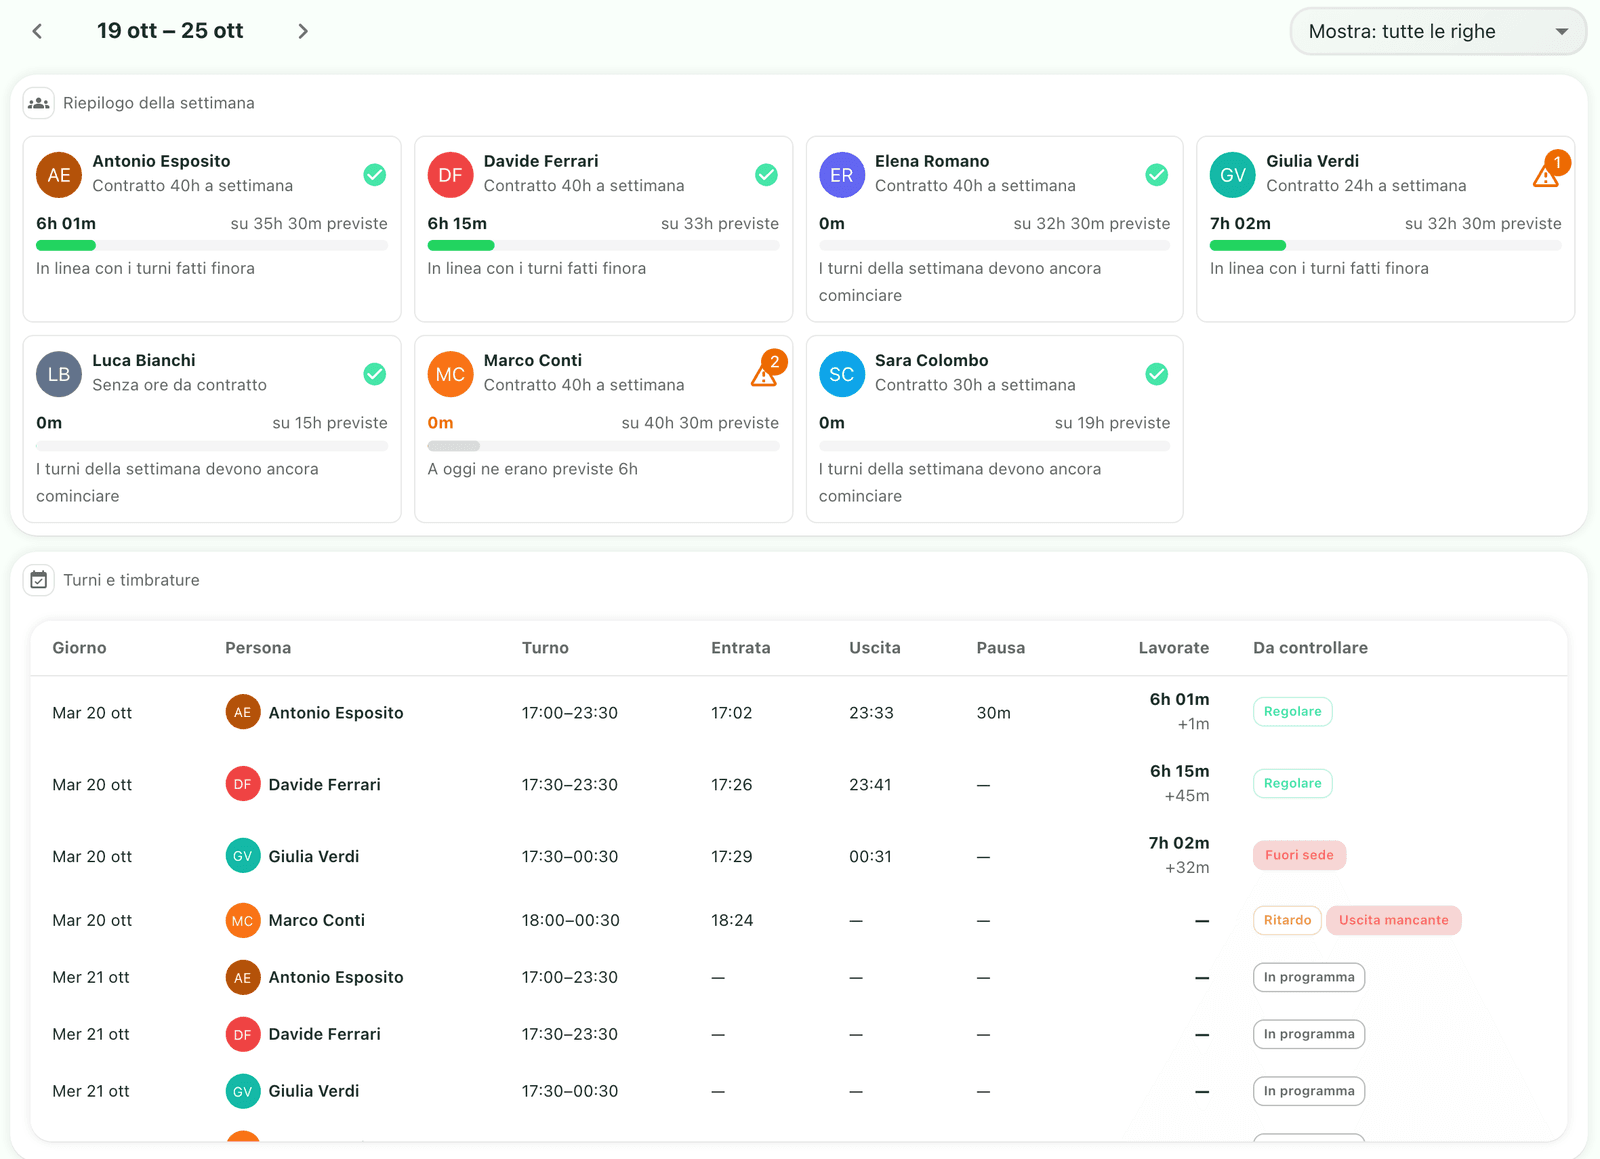
Task: Click the Turni e timbrature calendar icon
Action: pos(39,580)
